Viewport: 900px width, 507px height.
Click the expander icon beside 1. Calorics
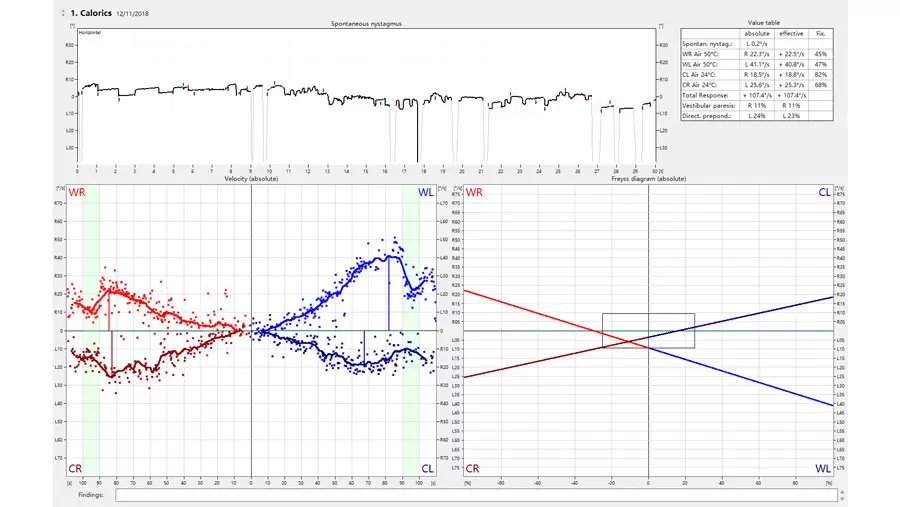point(61,12)
